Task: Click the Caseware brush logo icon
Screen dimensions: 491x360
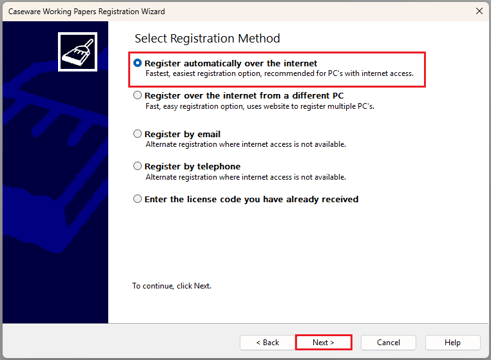Action: 78,52
